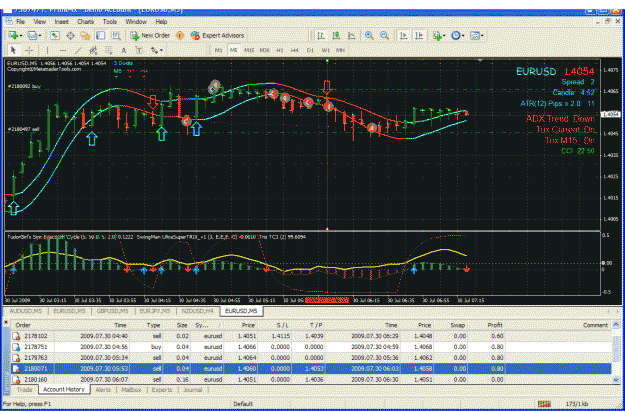The height and width of the screenshot is (411, 625).
Task: Open the Templates icon
Action: point(474,35)
